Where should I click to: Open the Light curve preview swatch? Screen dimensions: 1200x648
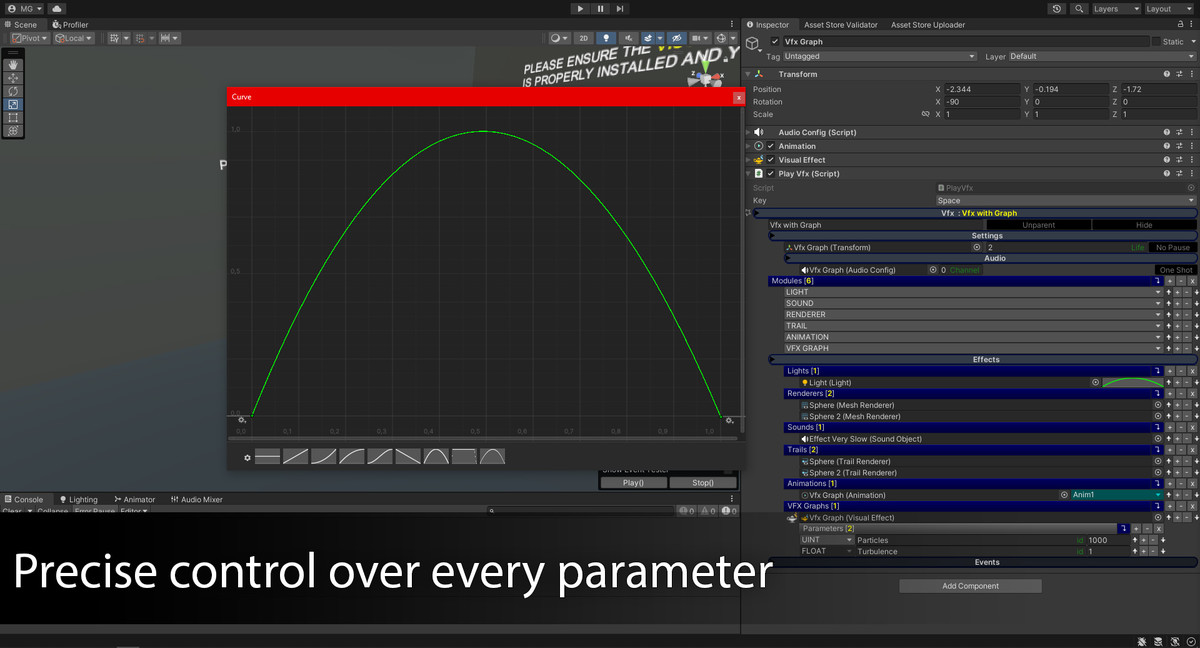point(1133,382)
